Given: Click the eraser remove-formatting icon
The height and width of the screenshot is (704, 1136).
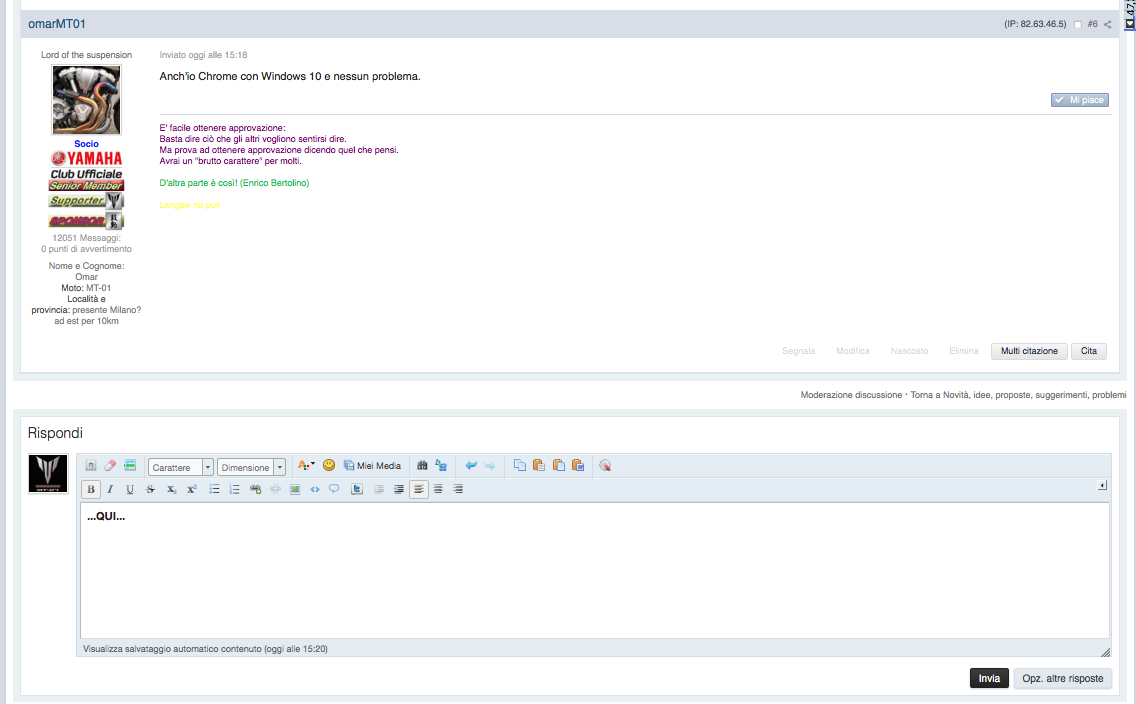Looking at the screenshot, I should 110,466.
